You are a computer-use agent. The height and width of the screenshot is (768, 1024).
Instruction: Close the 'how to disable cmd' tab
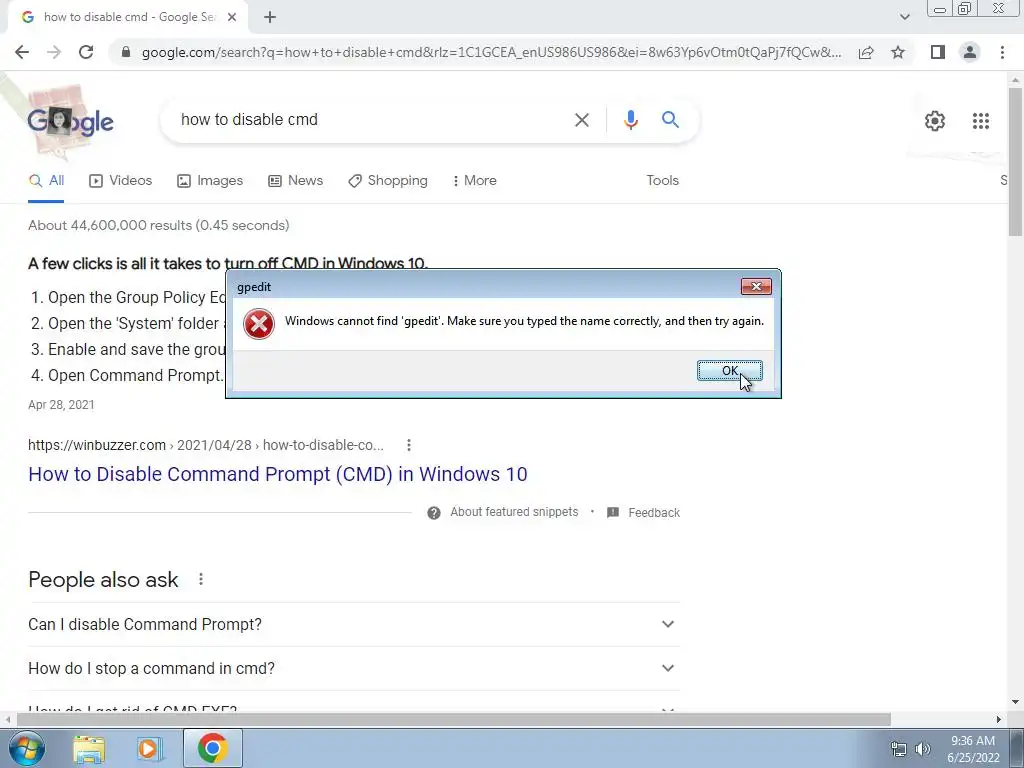[x=231, y=17]
